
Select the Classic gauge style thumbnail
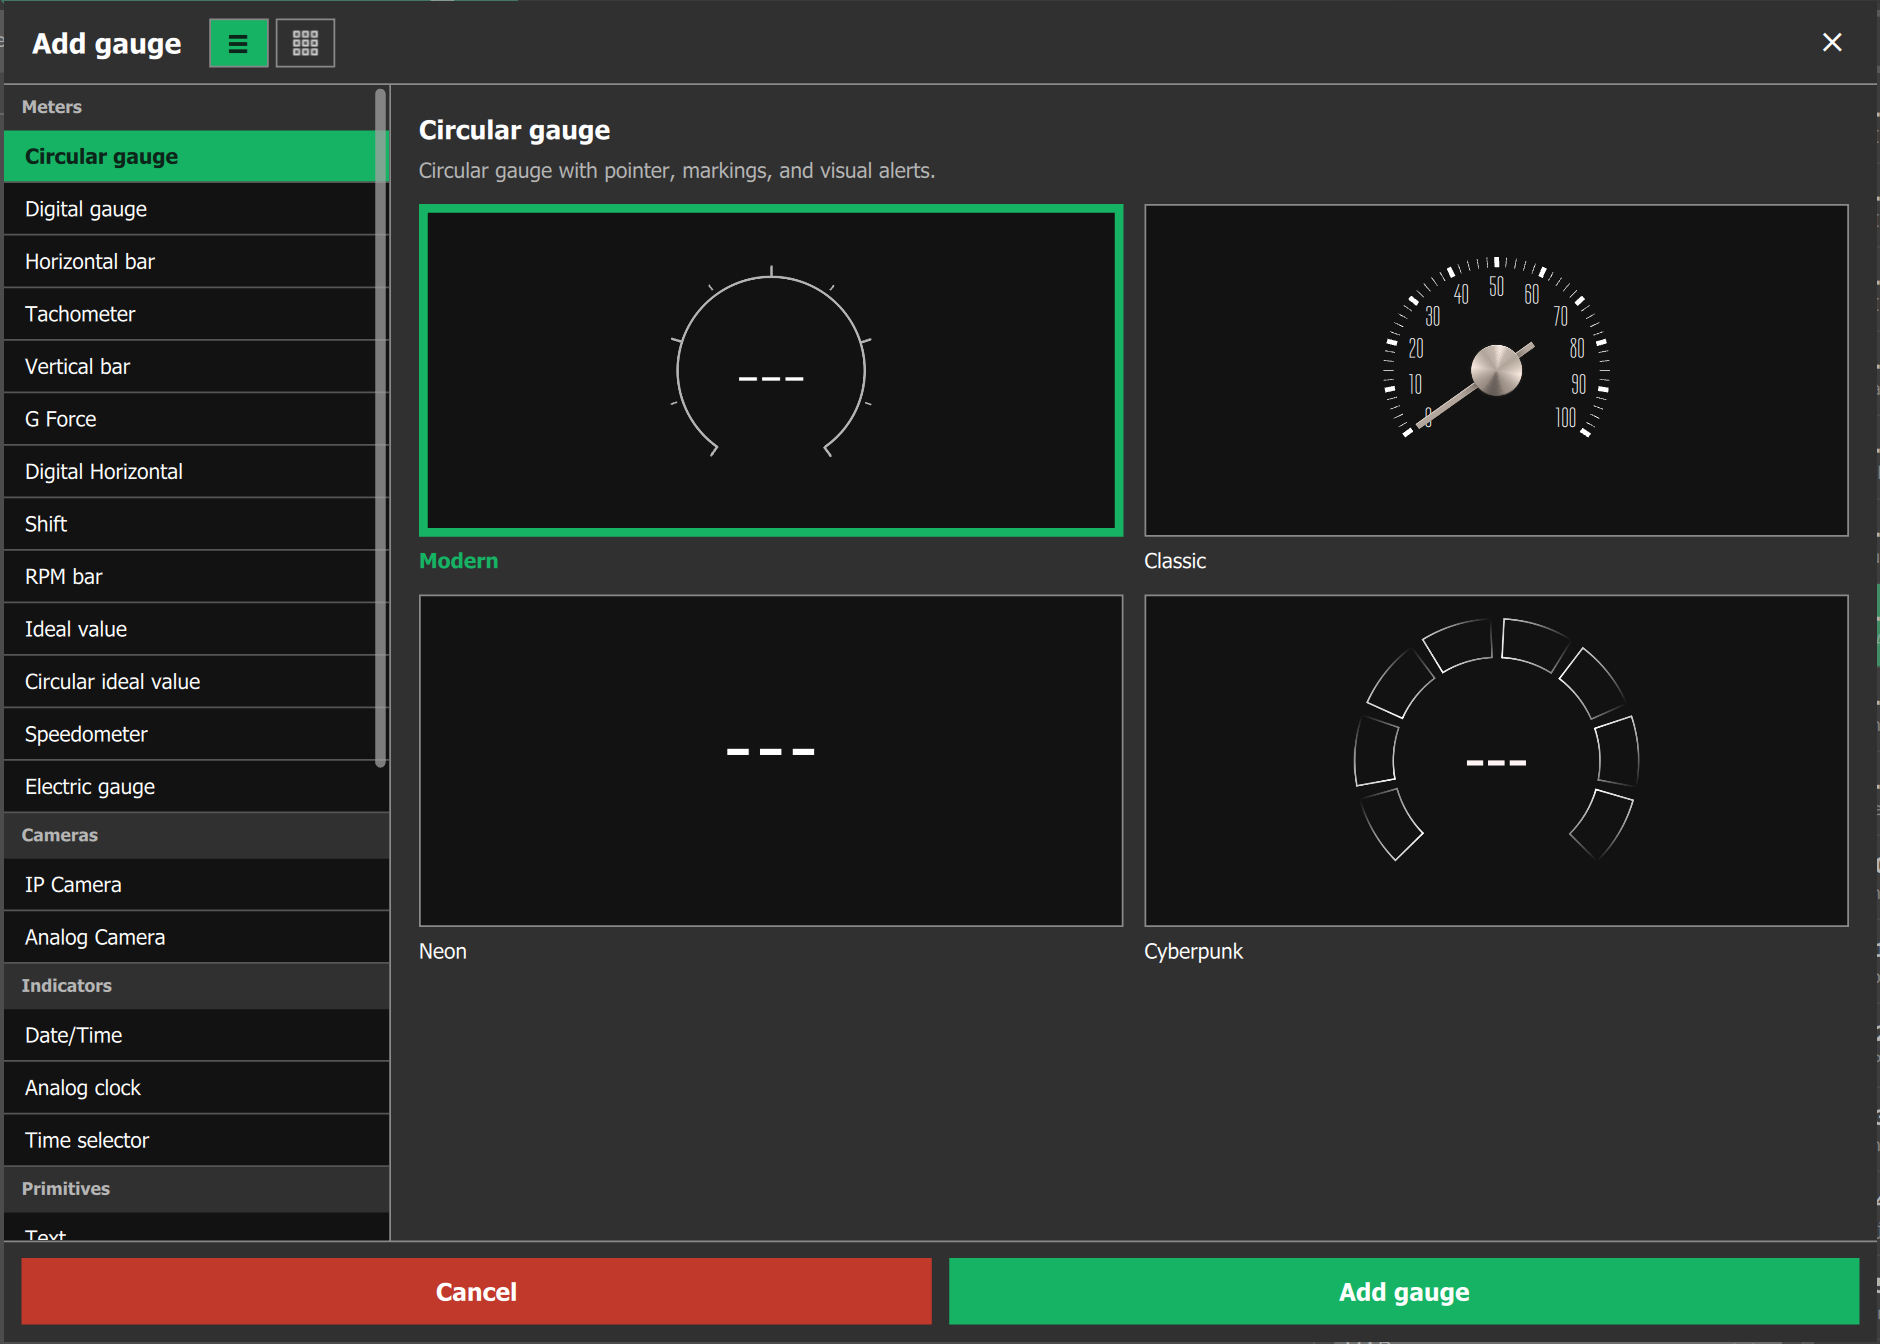coord(1496,370)
